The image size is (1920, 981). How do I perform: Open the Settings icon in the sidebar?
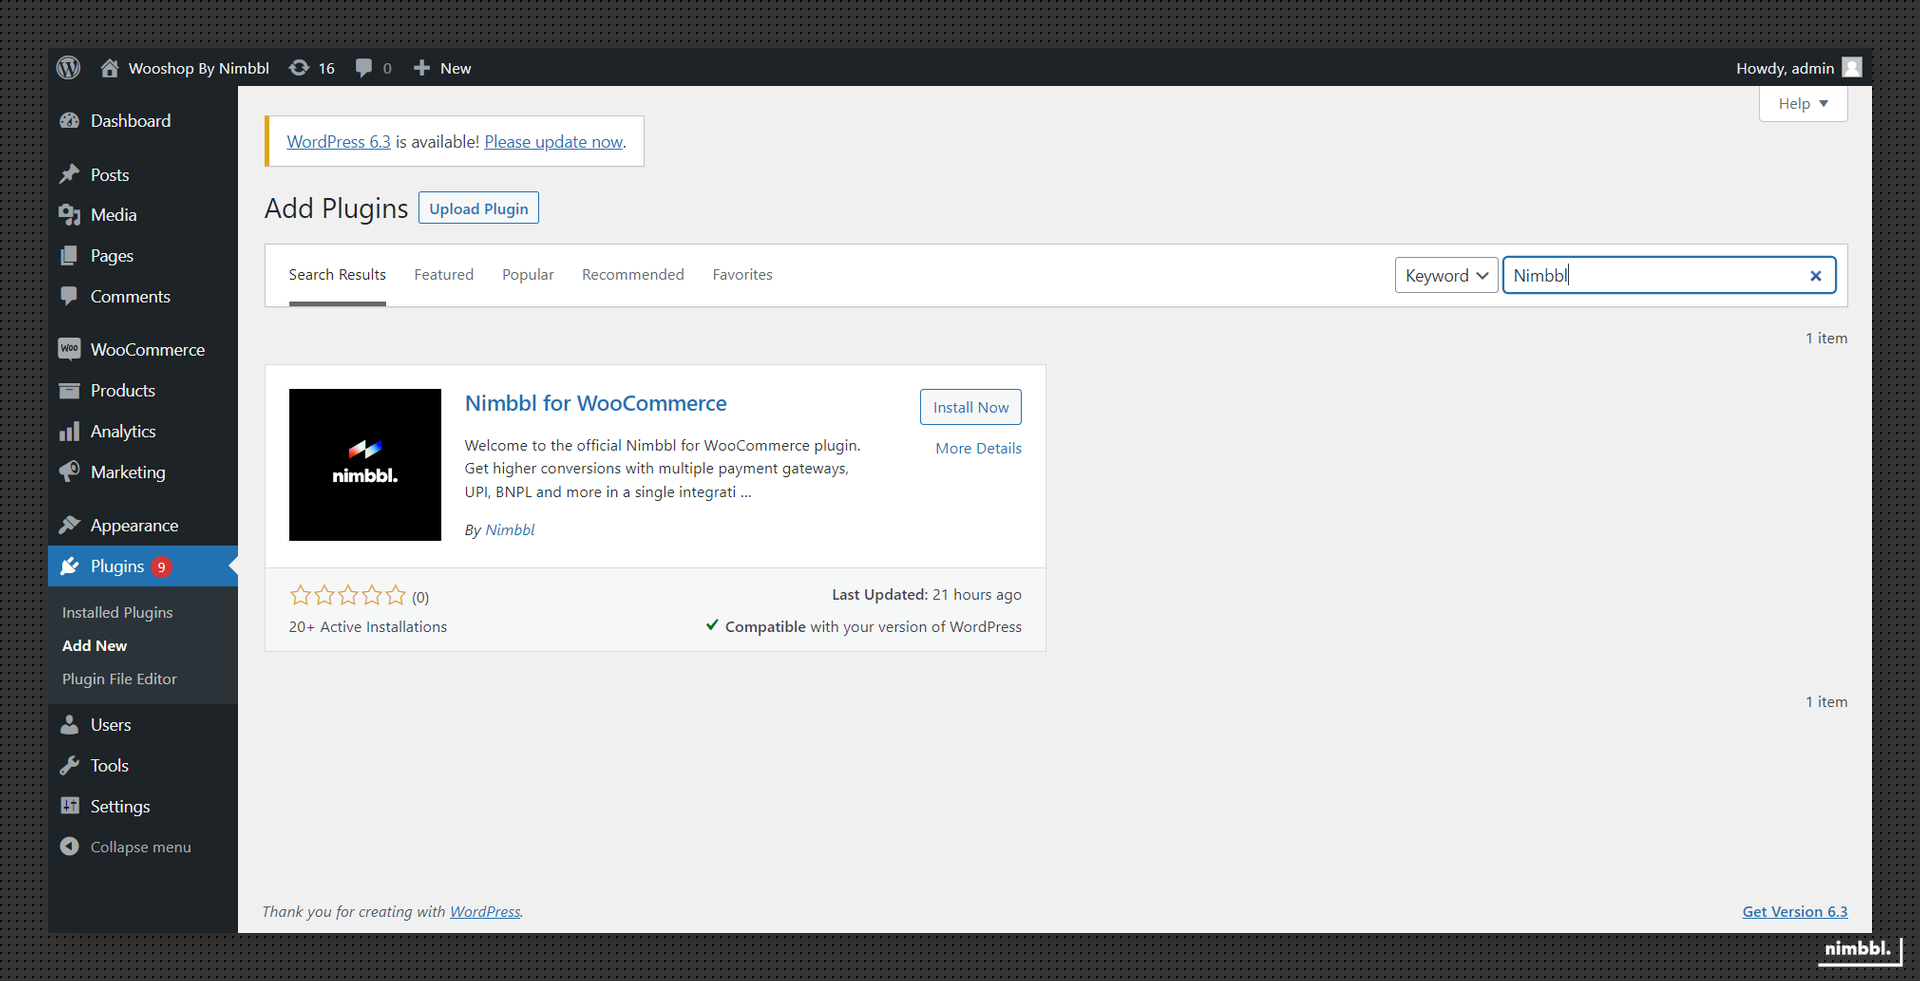click(x=70, y=806)
